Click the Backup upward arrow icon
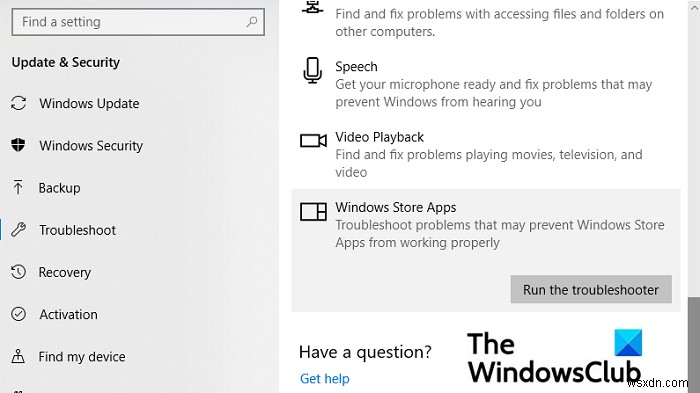Screen dimensions: 700x393 18,187
